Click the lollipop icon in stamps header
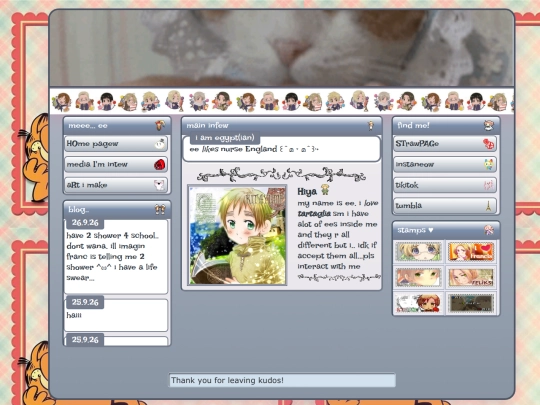This screenshot has height=405, width=540. tap(489, 230)
